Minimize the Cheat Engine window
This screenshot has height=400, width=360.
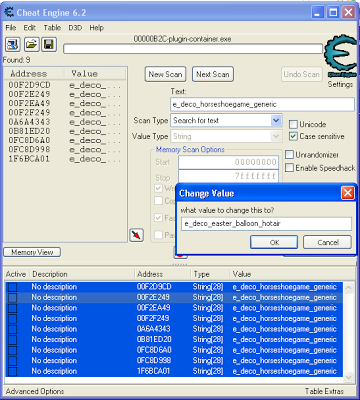pos(317,13)
